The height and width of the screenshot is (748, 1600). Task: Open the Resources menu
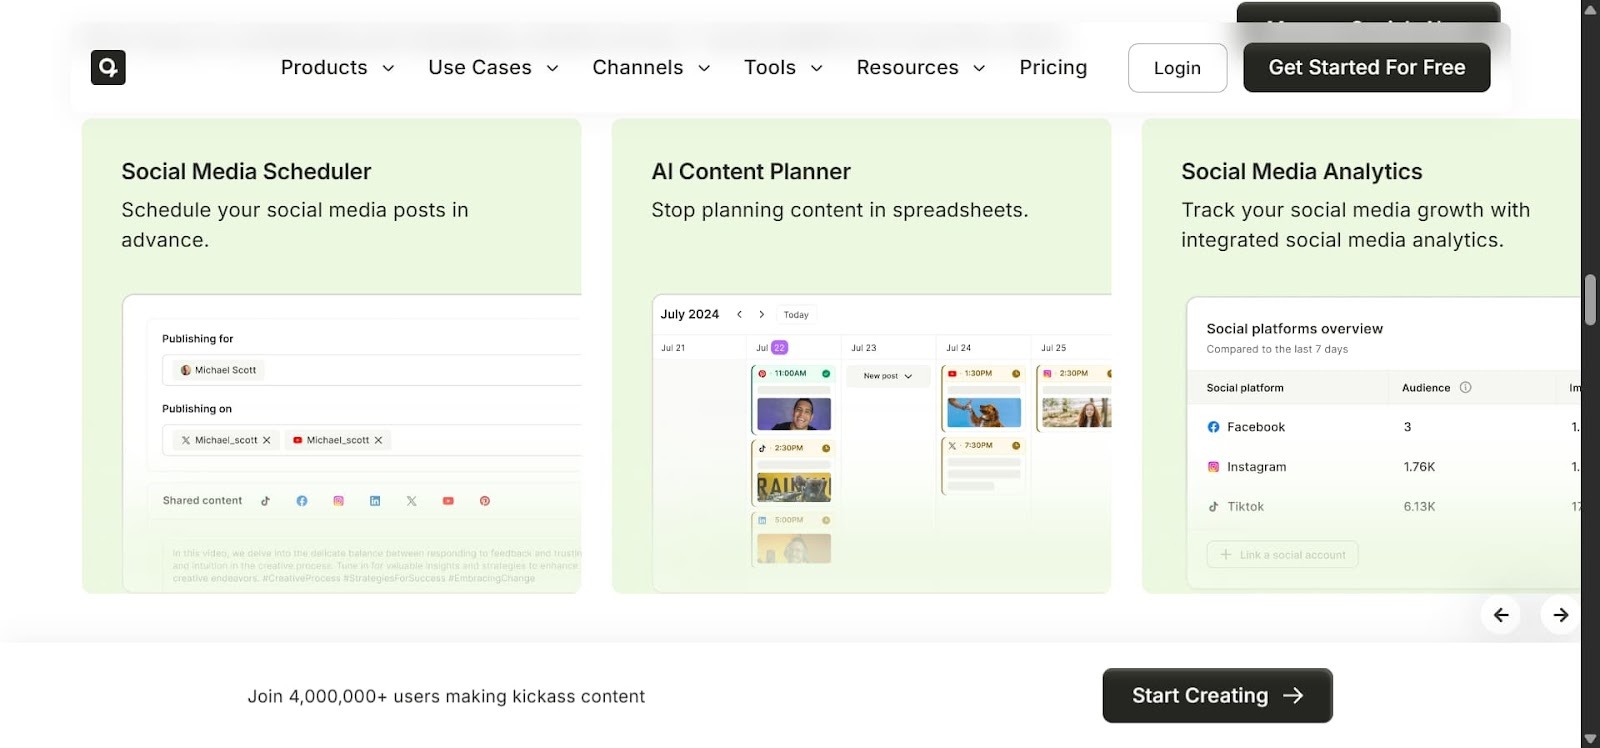coord(920,67)
